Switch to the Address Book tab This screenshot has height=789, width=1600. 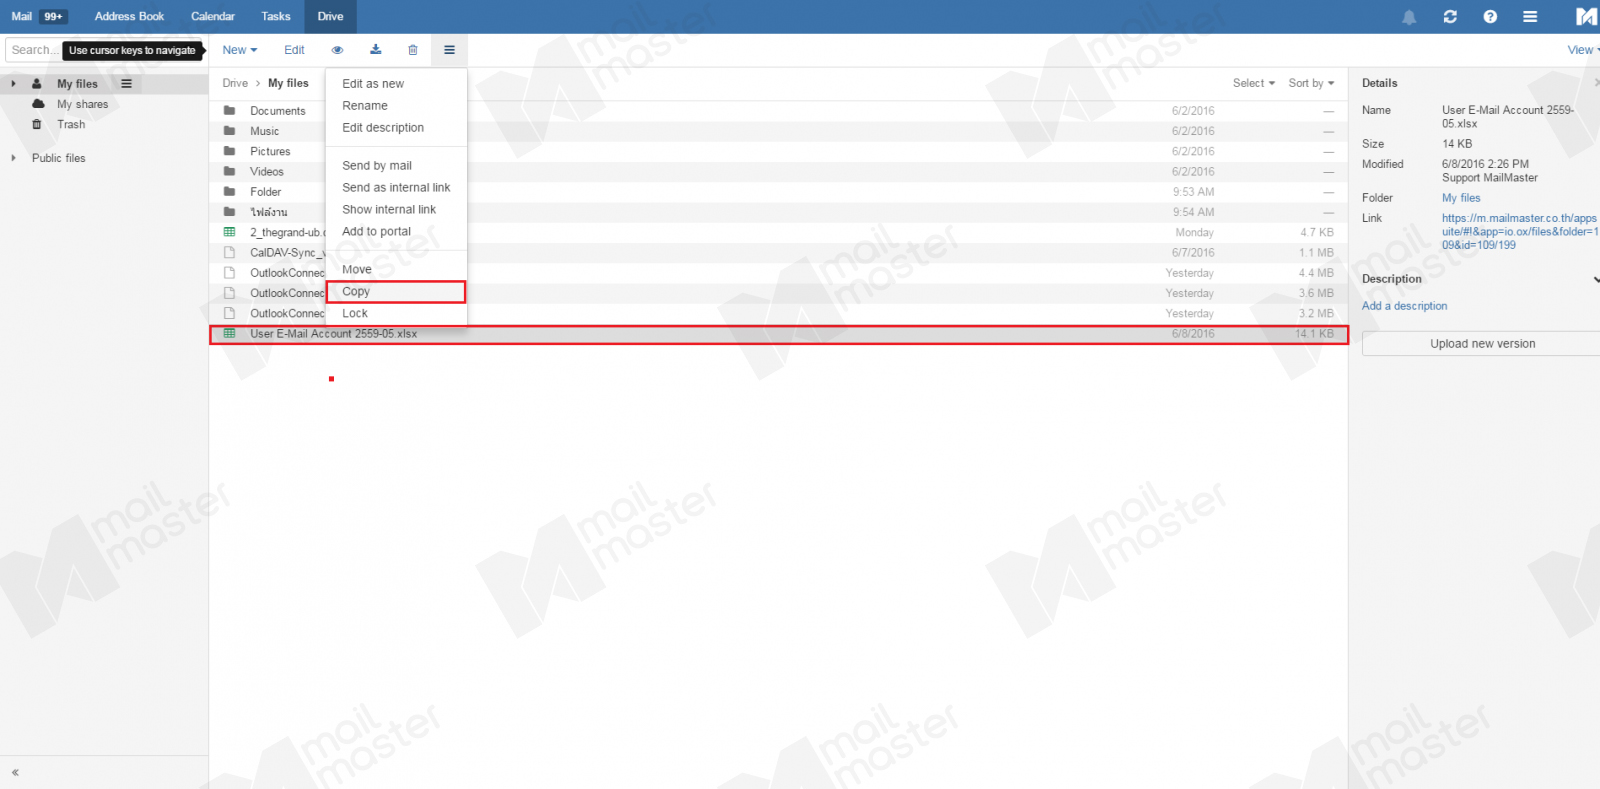(129, 17)
